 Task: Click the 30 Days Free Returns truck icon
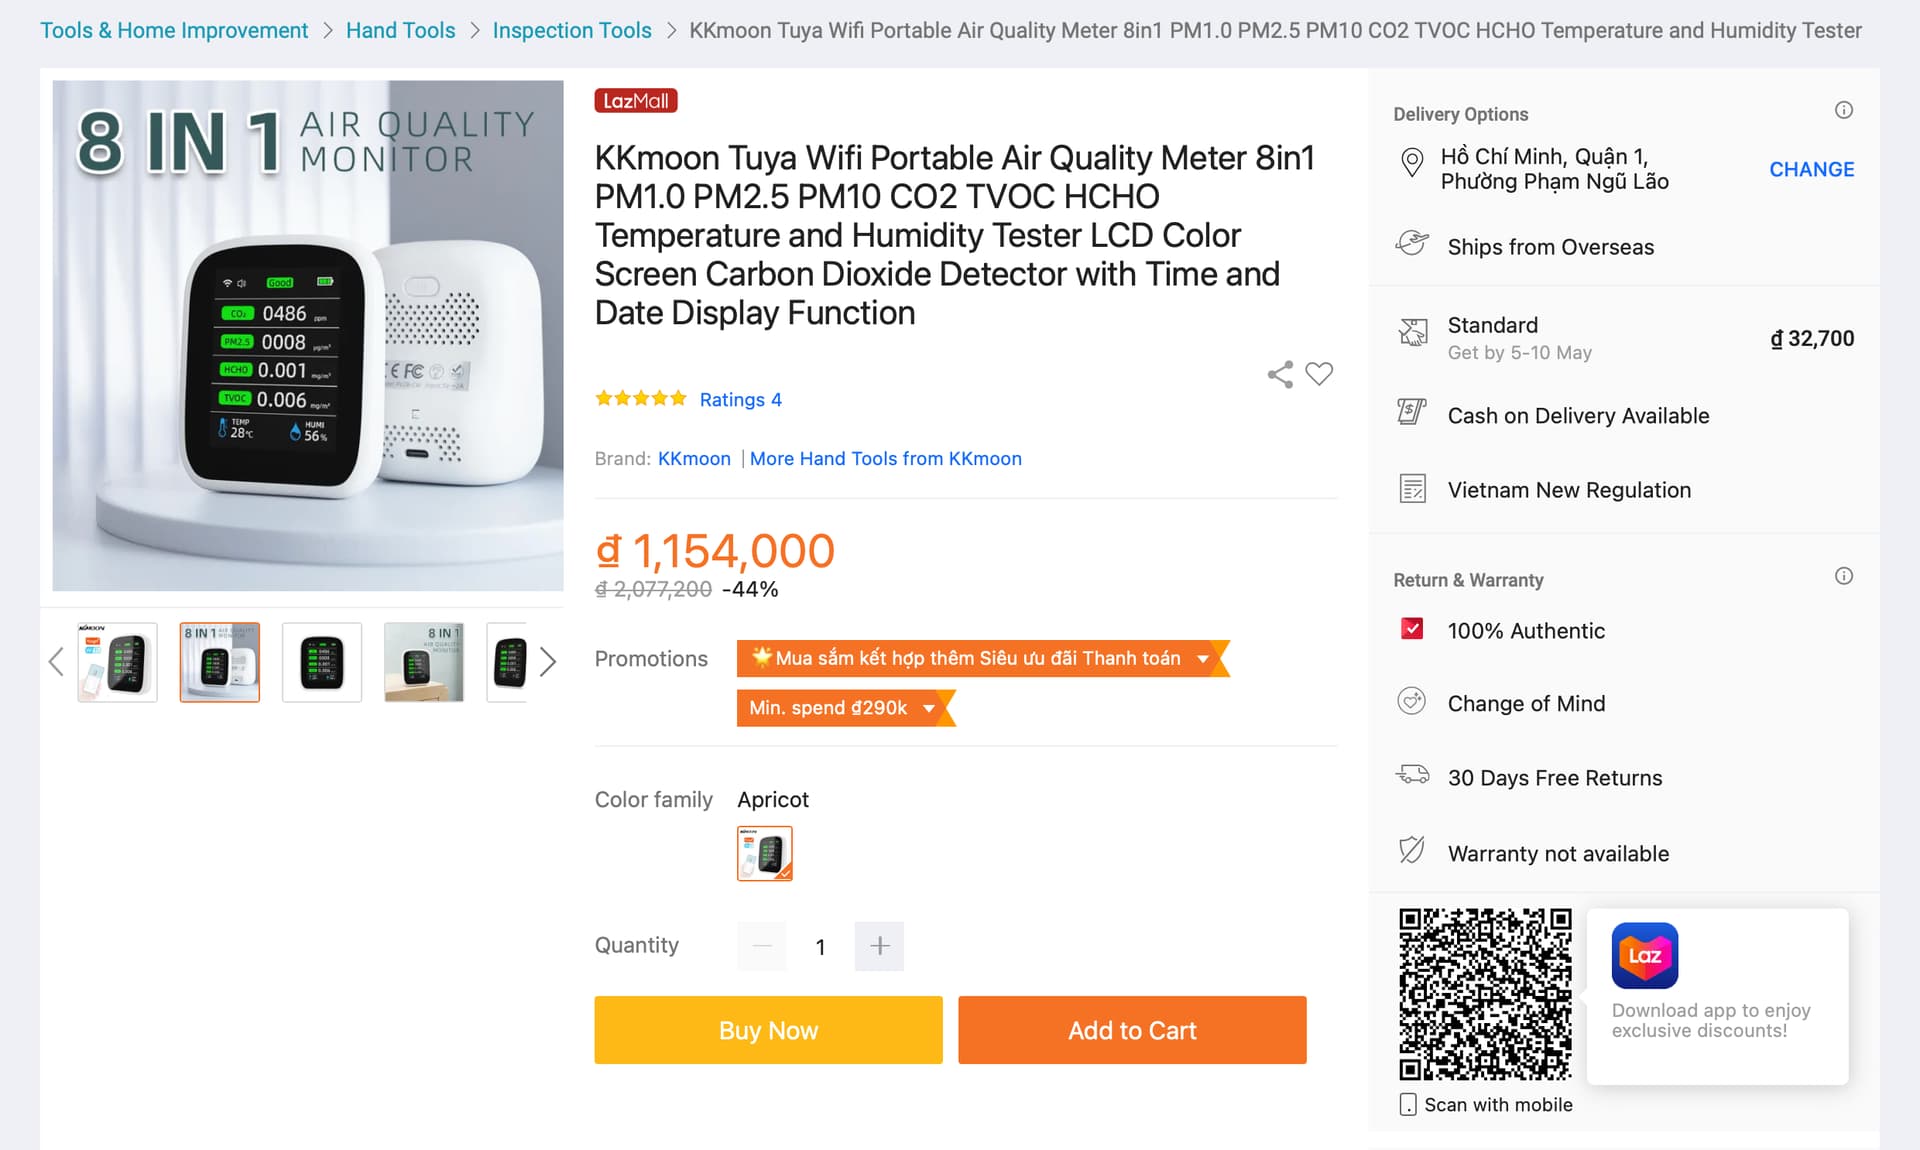[x=1412, y=775]
